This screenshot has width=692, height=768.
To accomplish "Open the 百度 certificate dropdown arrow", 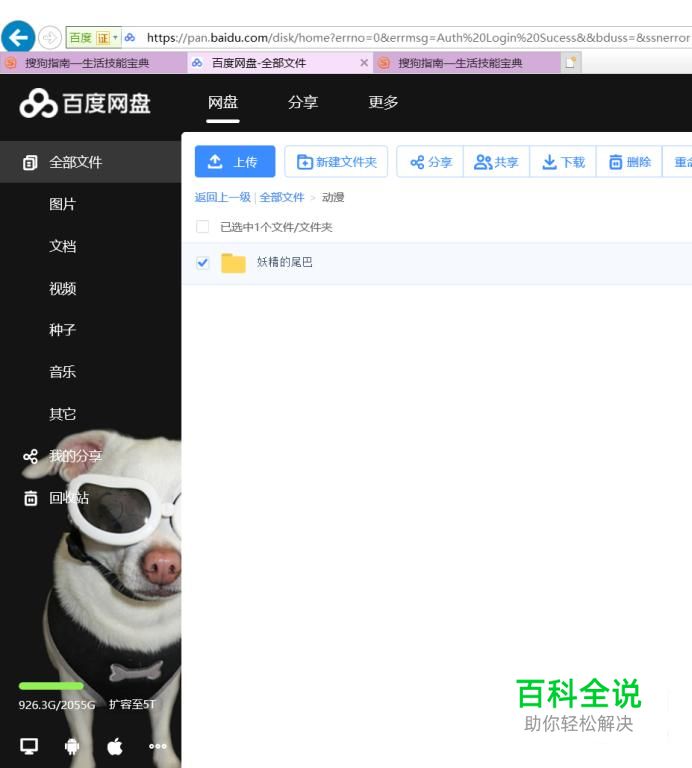I will pyautogui.click(x=116, y=37).
